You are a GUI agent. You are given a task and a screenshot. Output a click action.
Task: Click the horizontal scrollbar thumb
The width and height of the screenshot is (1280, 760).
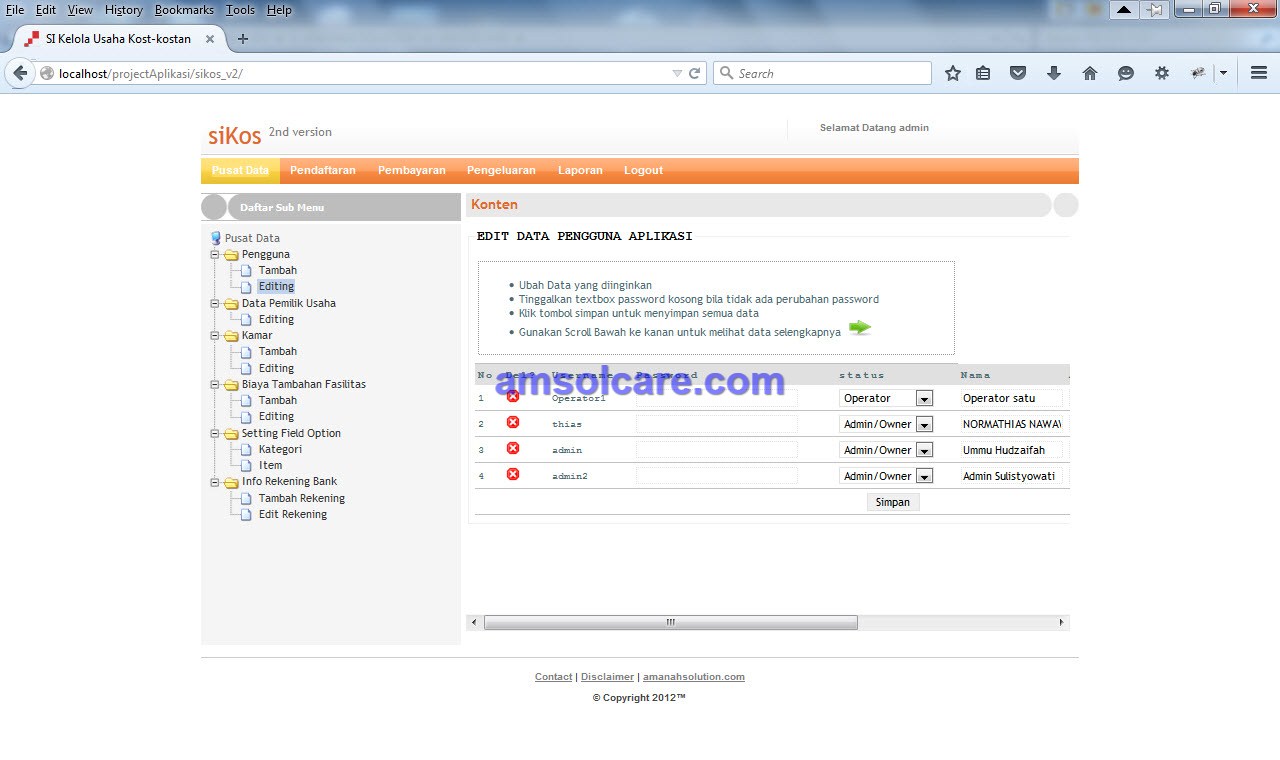pos(671,622)
